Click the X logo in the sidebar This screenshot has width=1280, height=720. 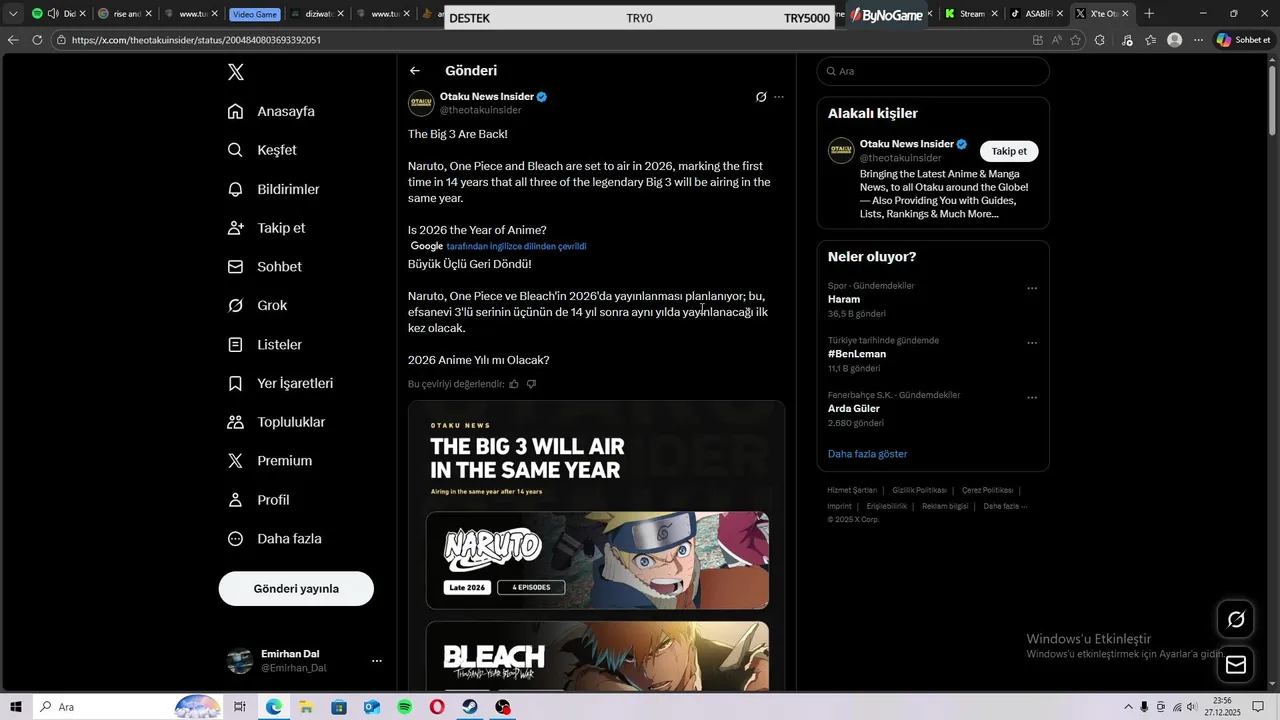(236, 72)
